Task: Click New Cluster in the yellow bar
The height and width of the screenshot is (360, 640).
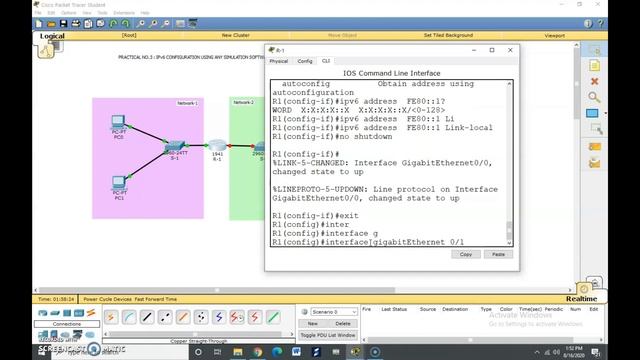Action: pyautogui.click(x=236, y=36)
